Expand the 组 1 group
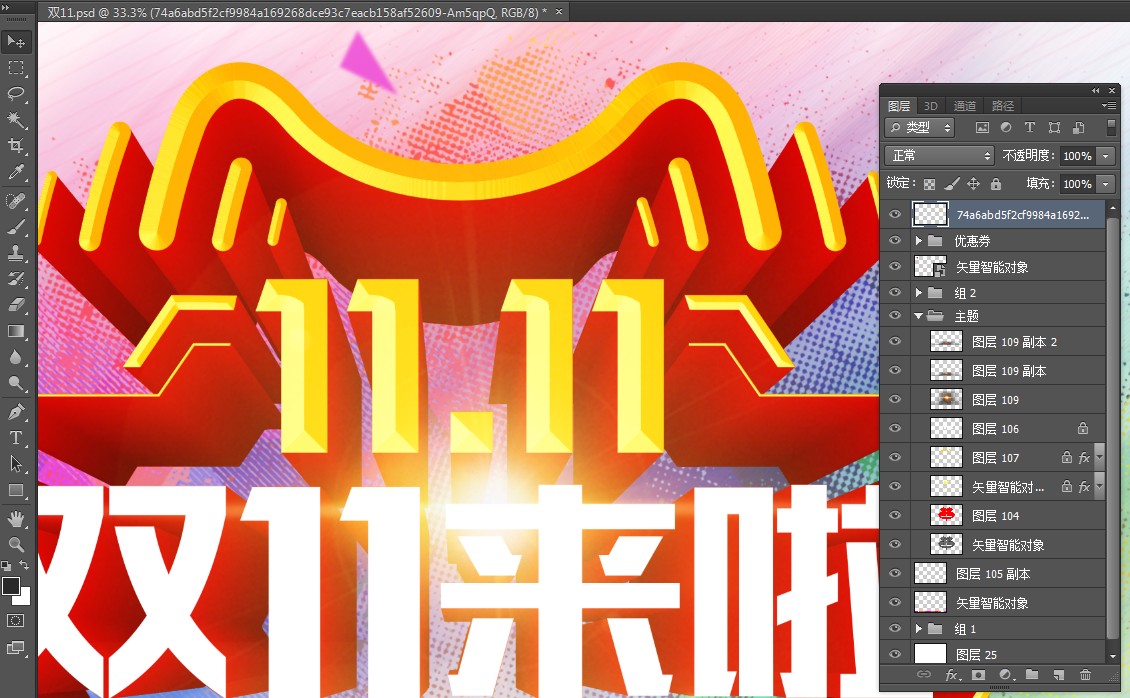The width and height of the screenshot is (1130, 698). [x=919, y=629]
